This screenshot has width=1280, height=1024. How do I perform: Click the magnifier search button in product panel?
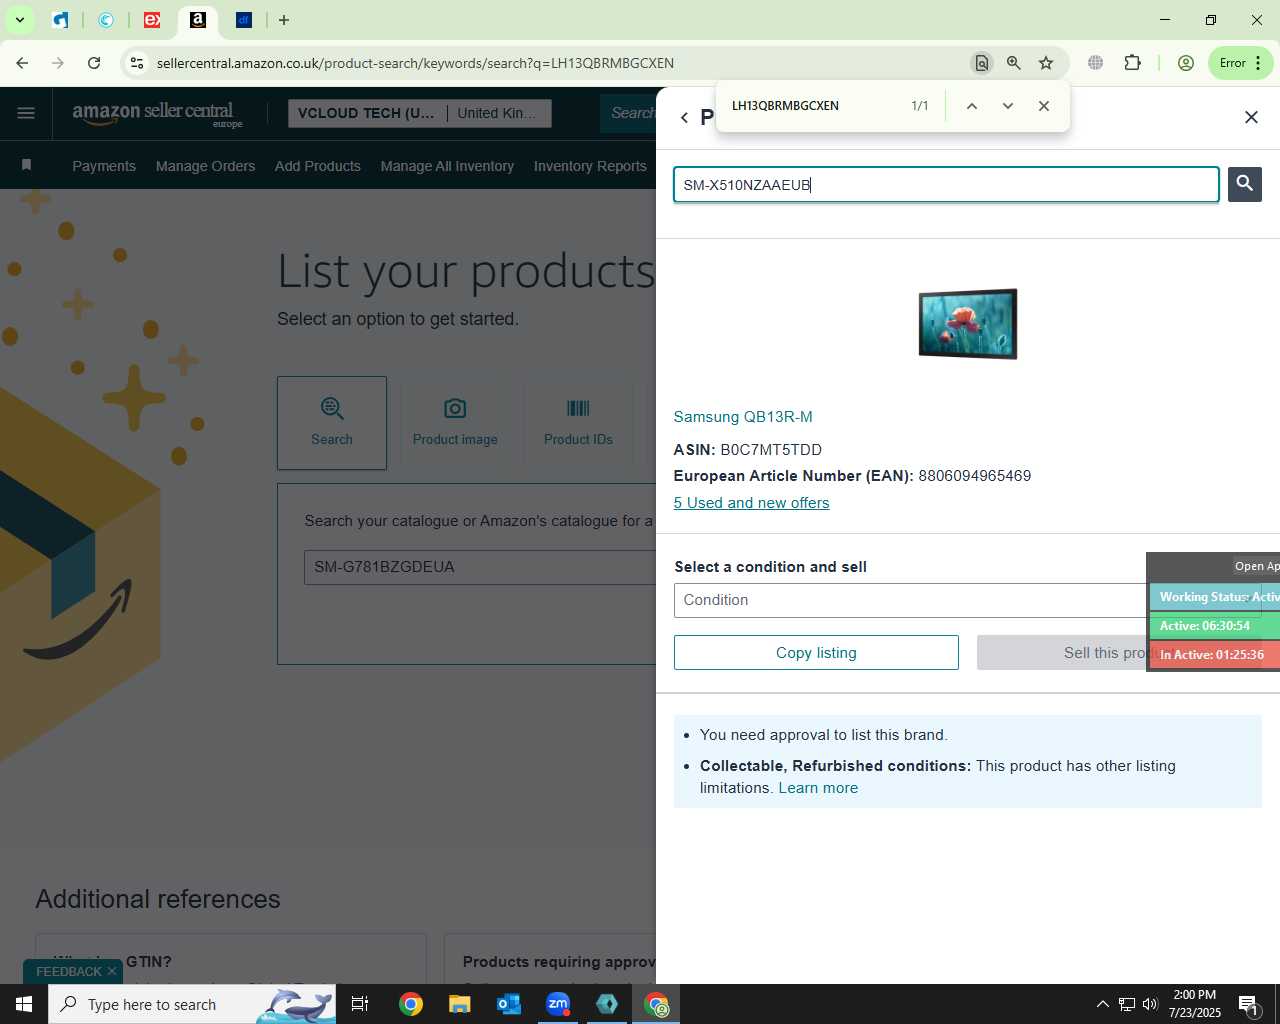click(x=1244, y=184)
